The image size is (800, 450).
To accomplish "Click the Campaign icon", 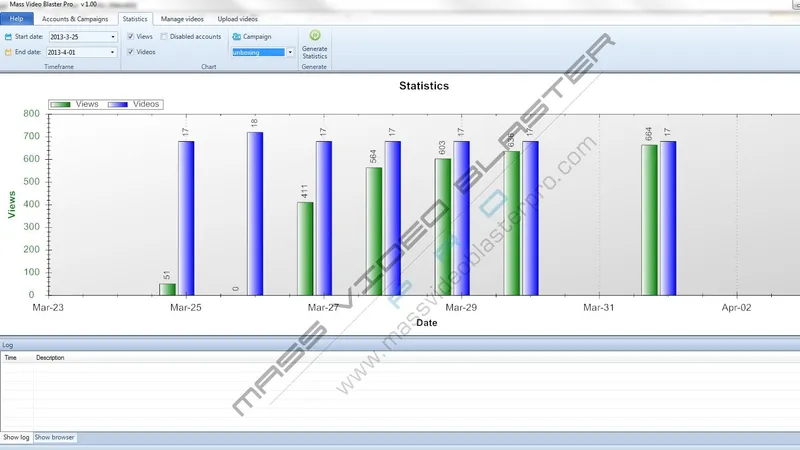I will point(237,37).
